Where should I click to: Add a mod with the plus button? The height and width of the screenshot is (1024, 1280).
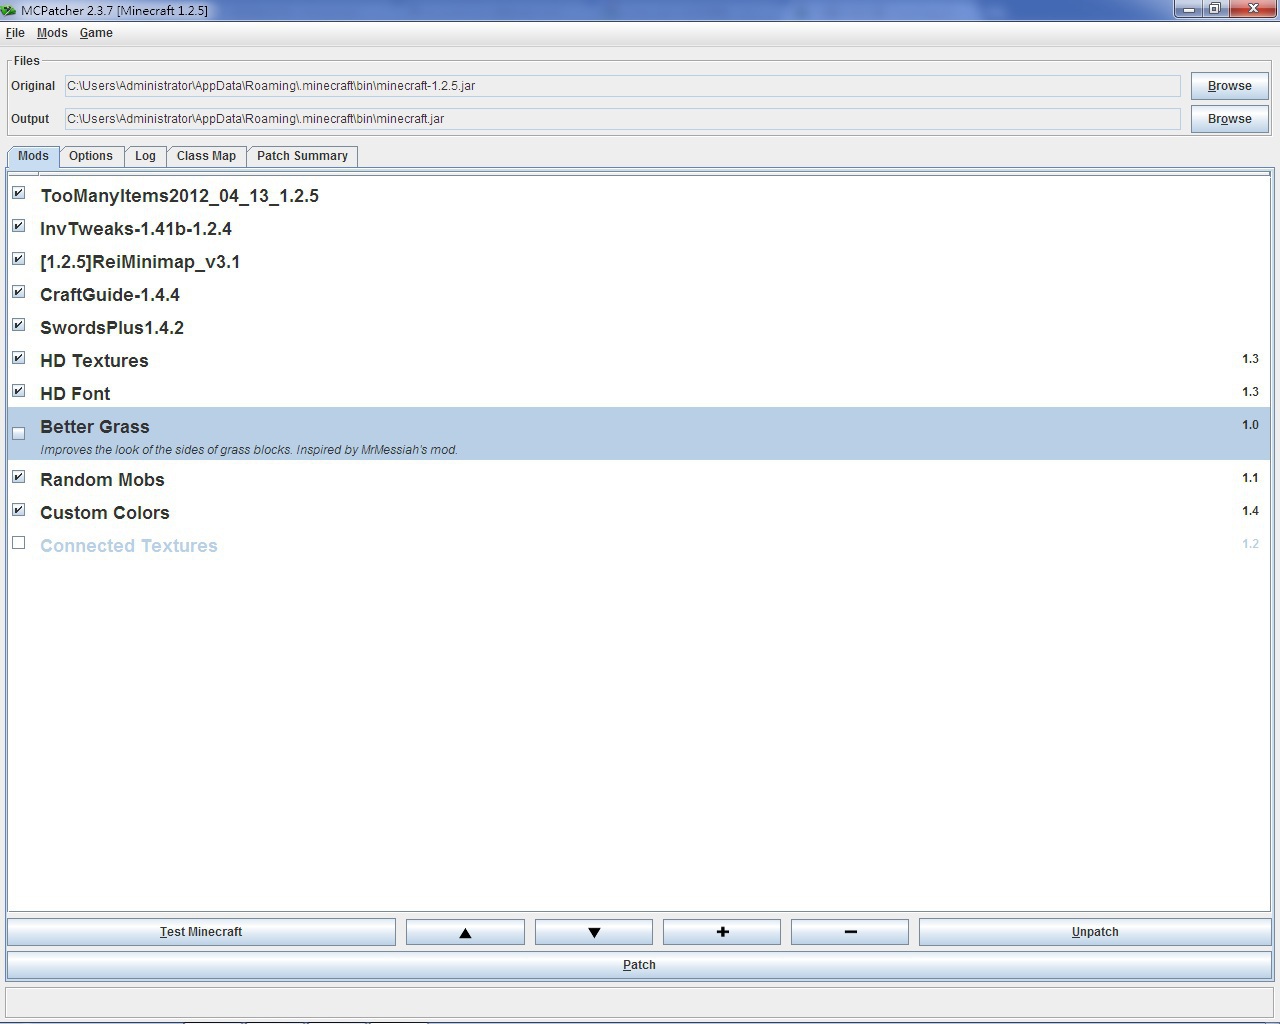tap(722, 932)
